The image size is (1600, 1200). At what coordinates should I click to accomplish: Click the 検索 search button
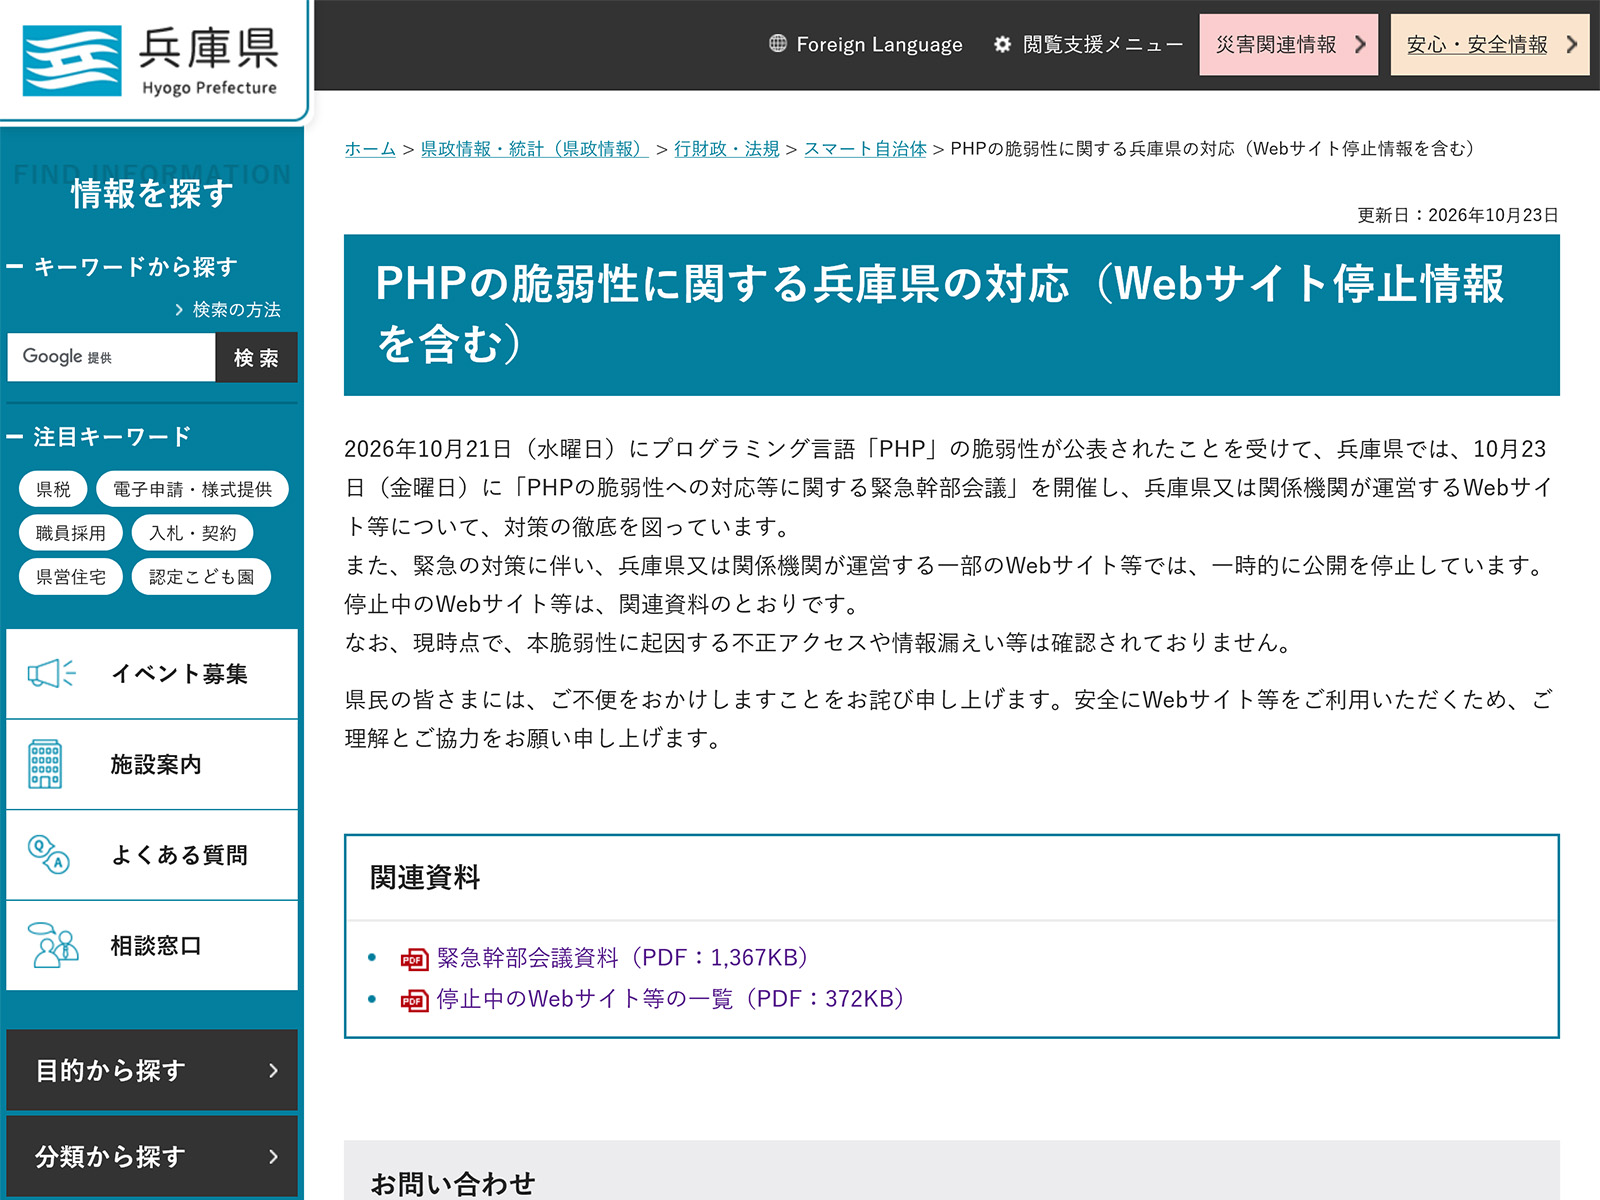pos(256,357)
